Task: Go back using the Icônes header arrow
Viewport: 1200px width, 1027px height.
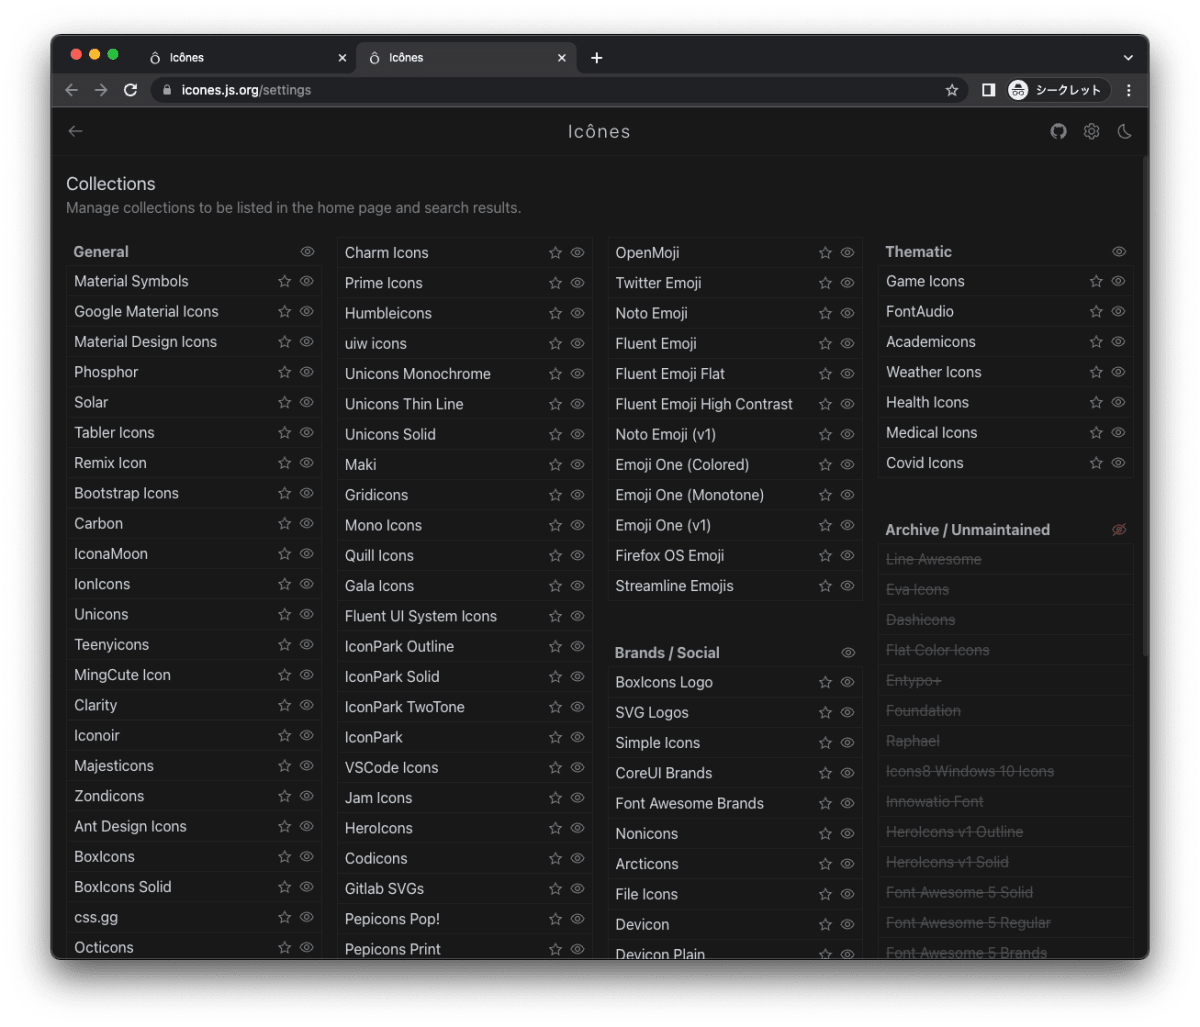Action: (x=75, y=131)
